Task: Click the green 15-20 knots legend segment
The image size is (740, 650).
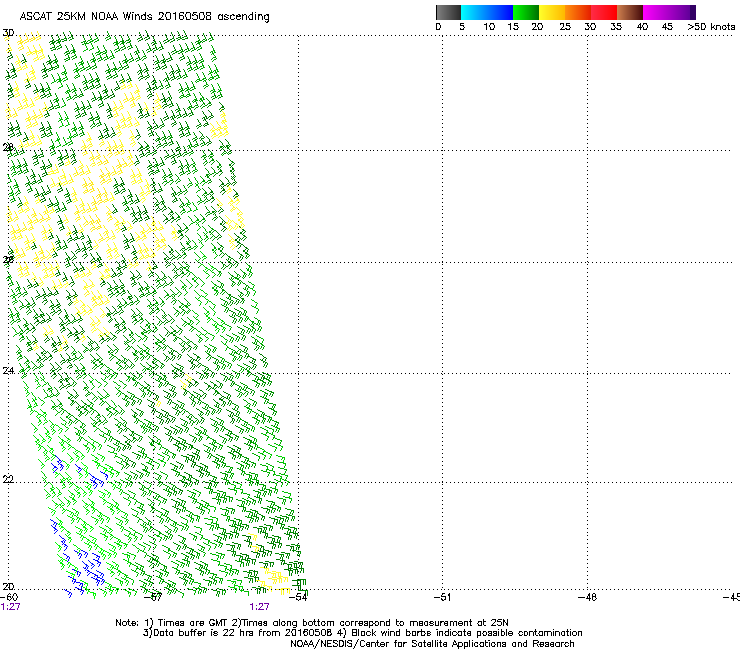Action: [526, 12]
